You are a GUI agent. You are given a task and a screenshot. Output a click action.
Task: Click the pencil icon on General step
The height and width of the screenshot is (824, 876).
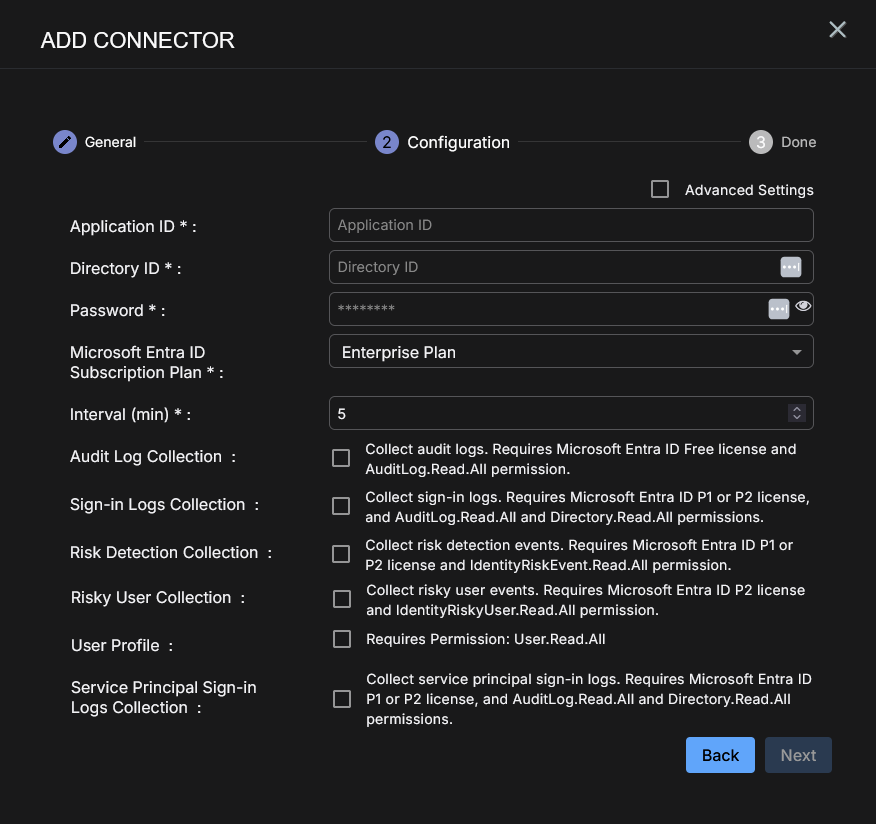coord(65,142)
